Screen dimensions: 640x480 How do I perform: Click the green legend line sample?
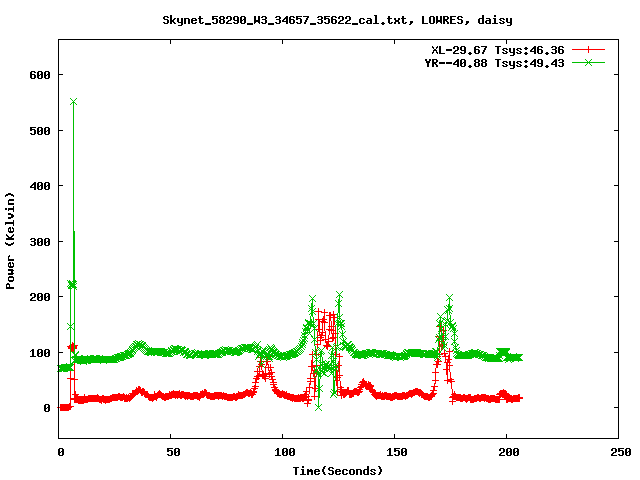pos(588,62)
